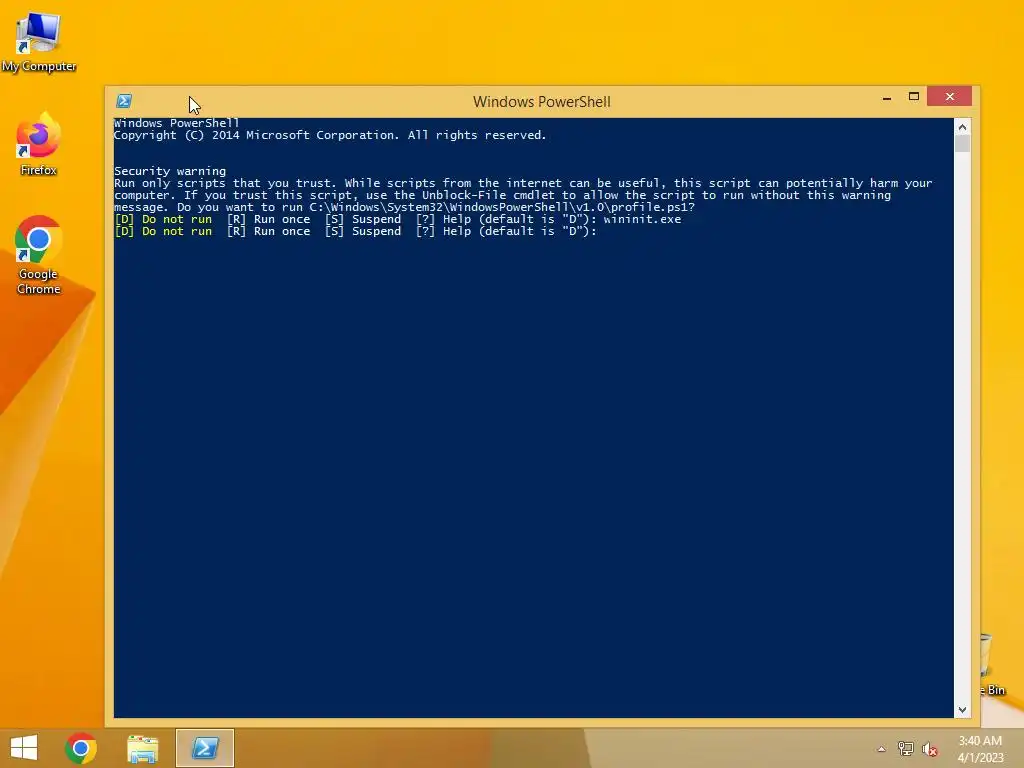Select the PowerShell taskbar button

click(x=204, y=748)
